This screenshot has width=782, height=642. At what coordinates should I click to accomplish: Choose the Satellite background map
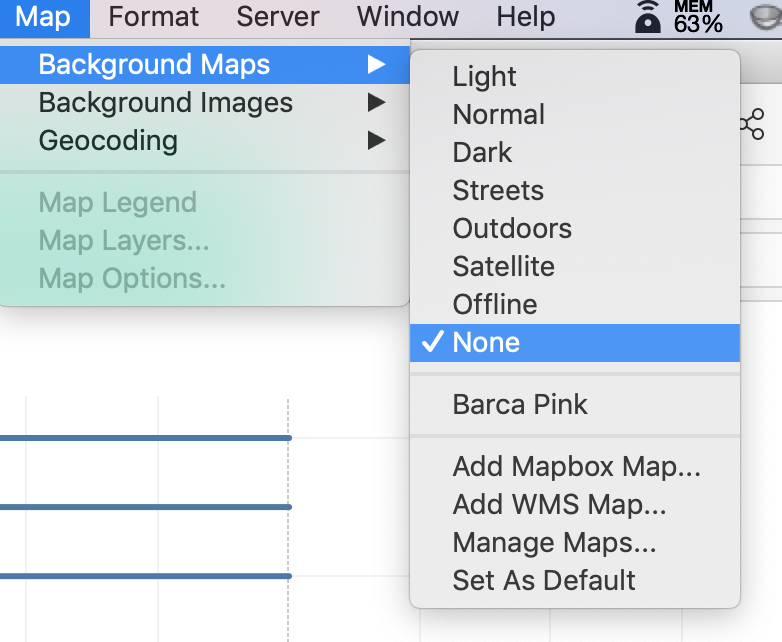(x=503, y=266)
